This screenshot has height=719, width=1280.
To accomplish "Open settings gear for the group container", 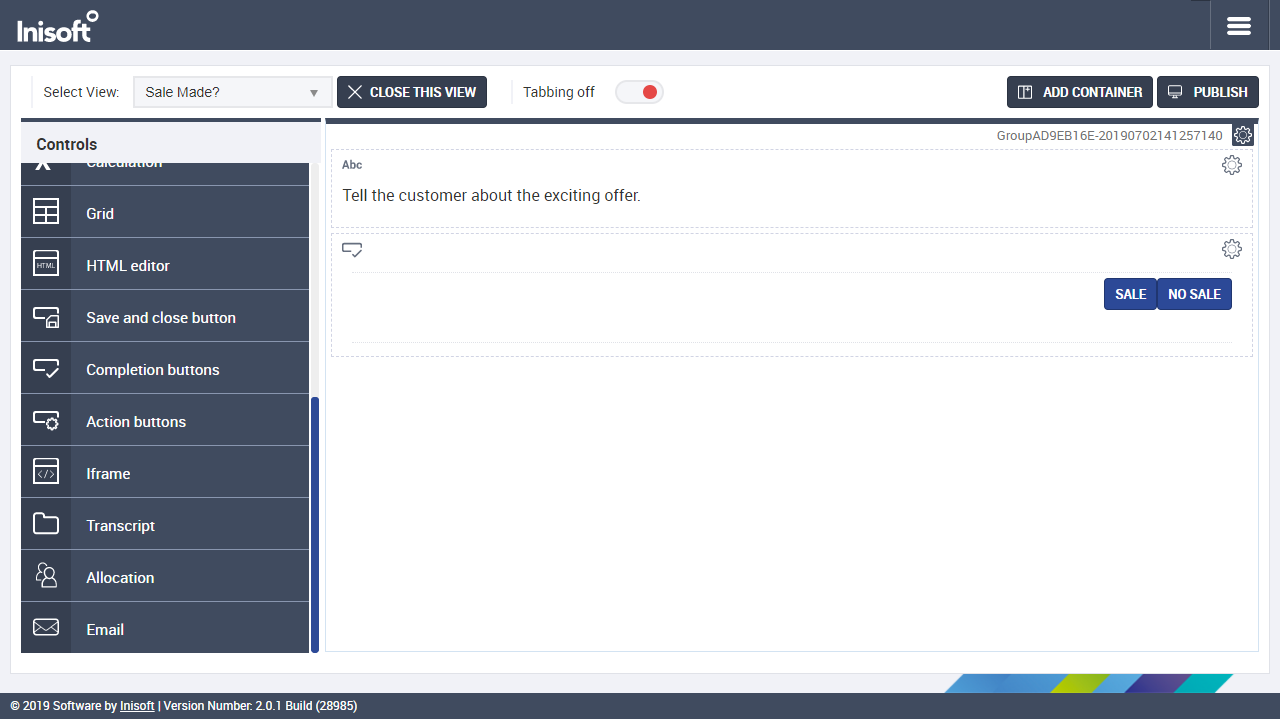I will [1243, 135].
